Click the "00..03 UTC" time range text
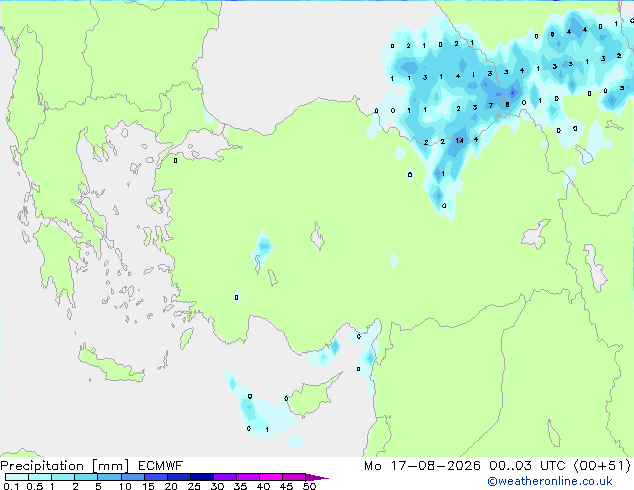 (x=527, y=466)
